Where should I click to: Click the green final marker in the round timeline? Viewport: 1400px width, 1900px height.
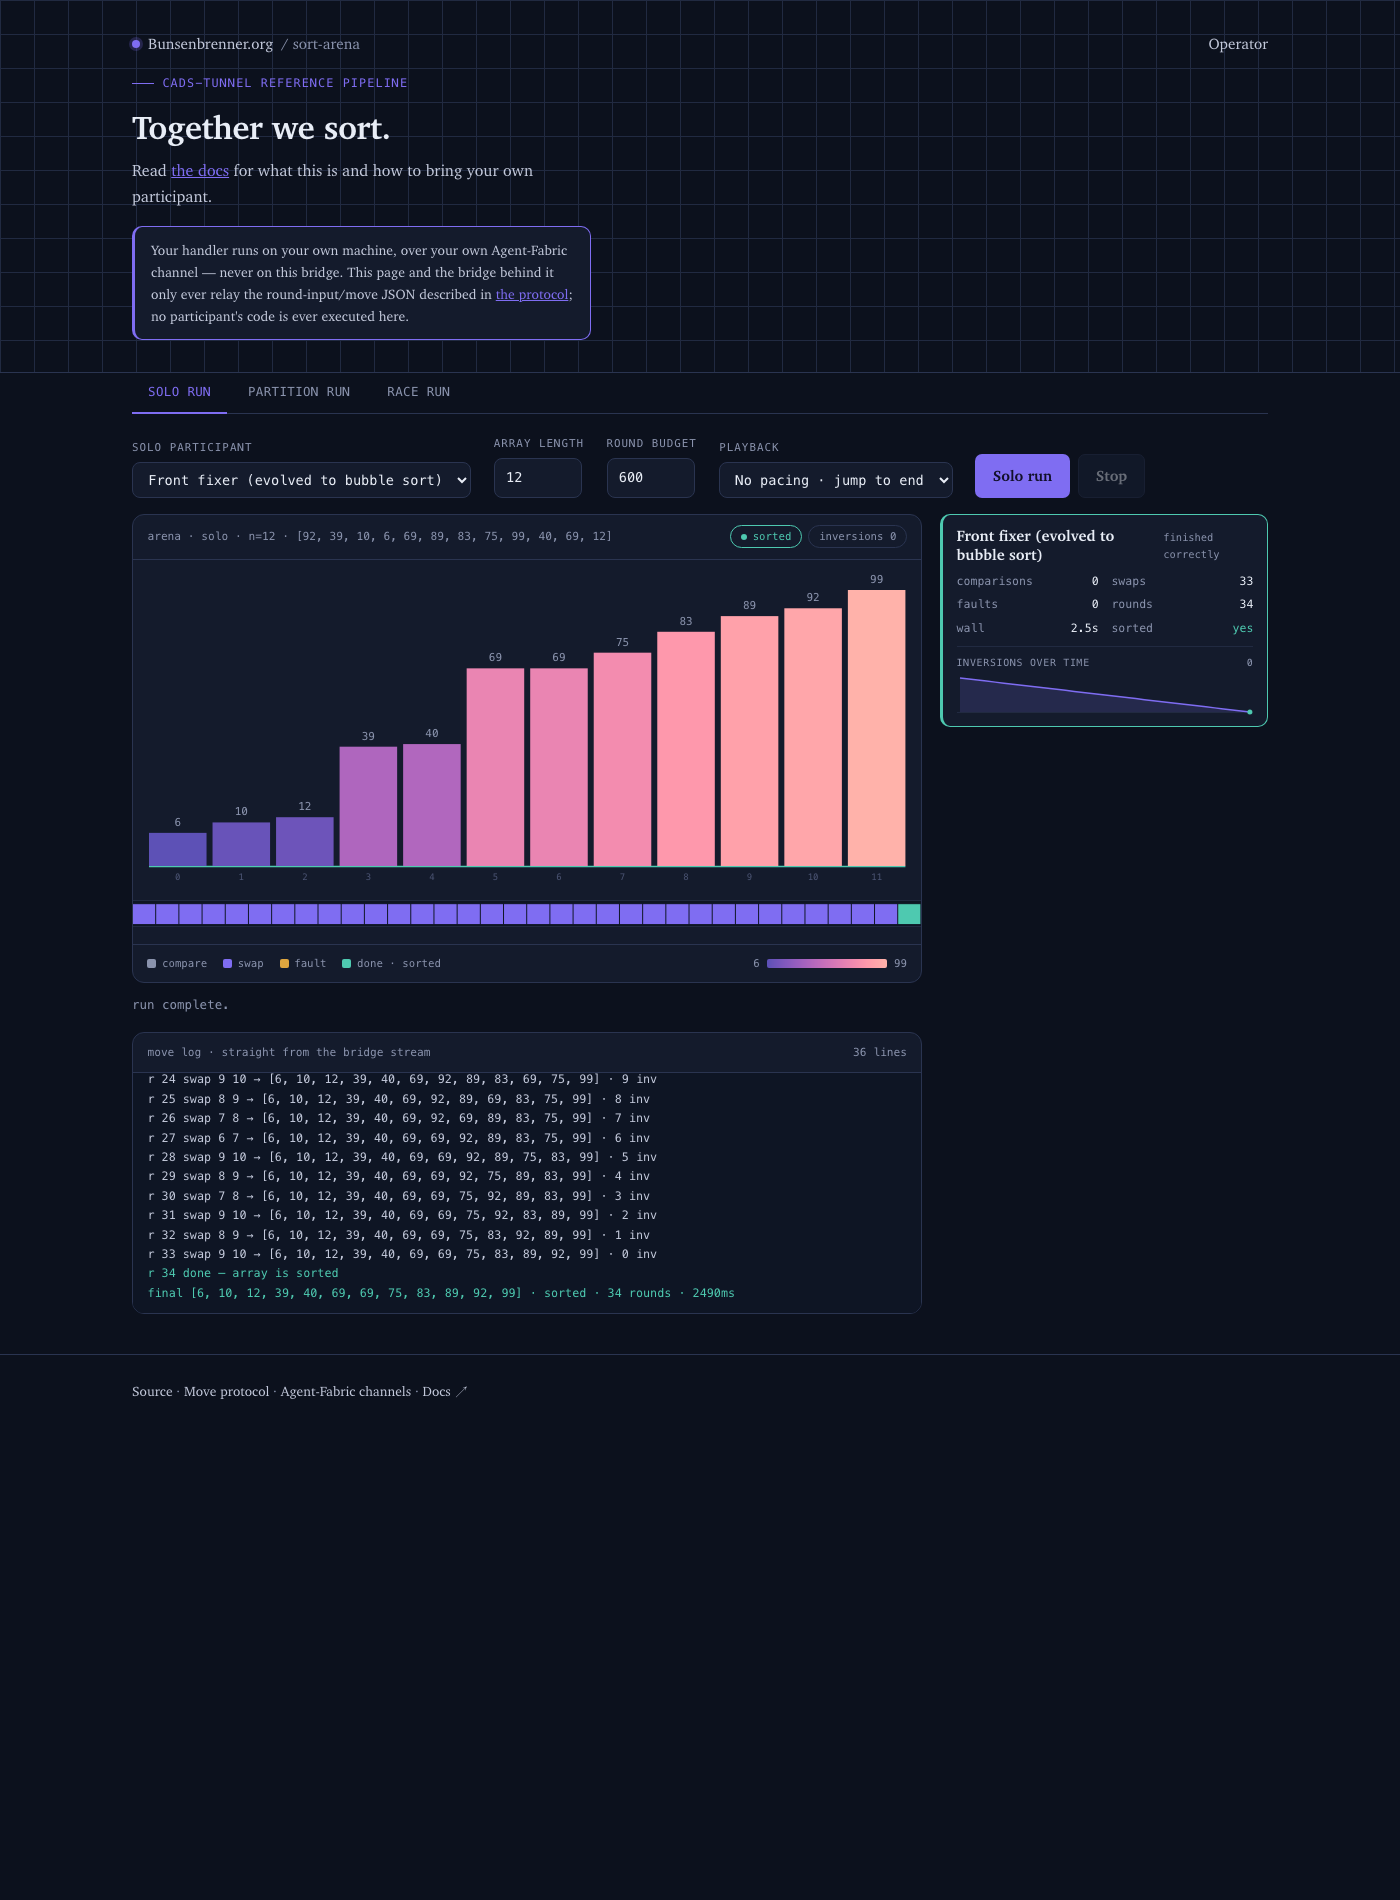tap(909, 914)
